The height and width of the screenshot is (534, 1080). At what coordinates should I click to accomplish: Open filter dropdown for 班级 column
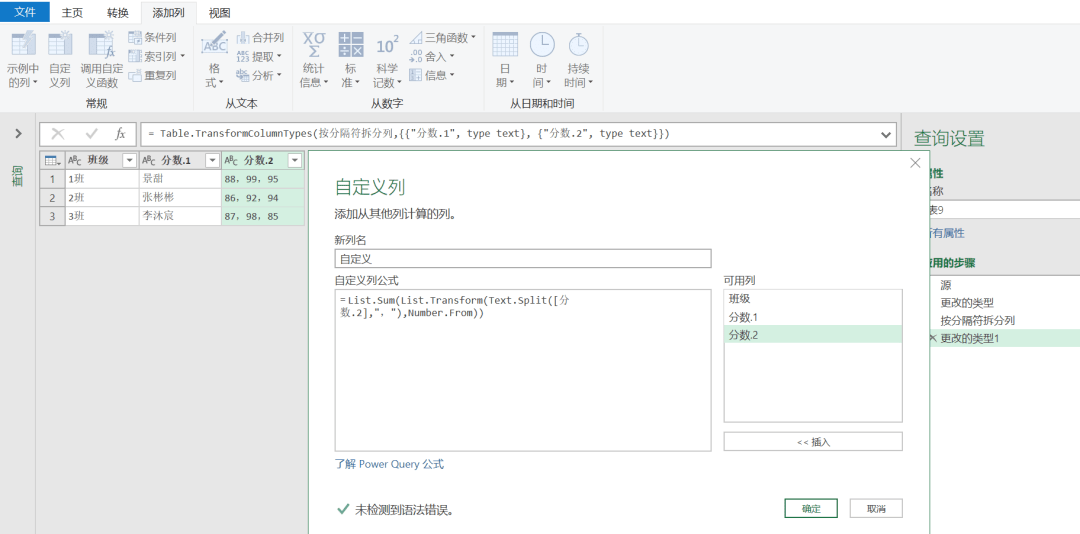tap(129, 161)
